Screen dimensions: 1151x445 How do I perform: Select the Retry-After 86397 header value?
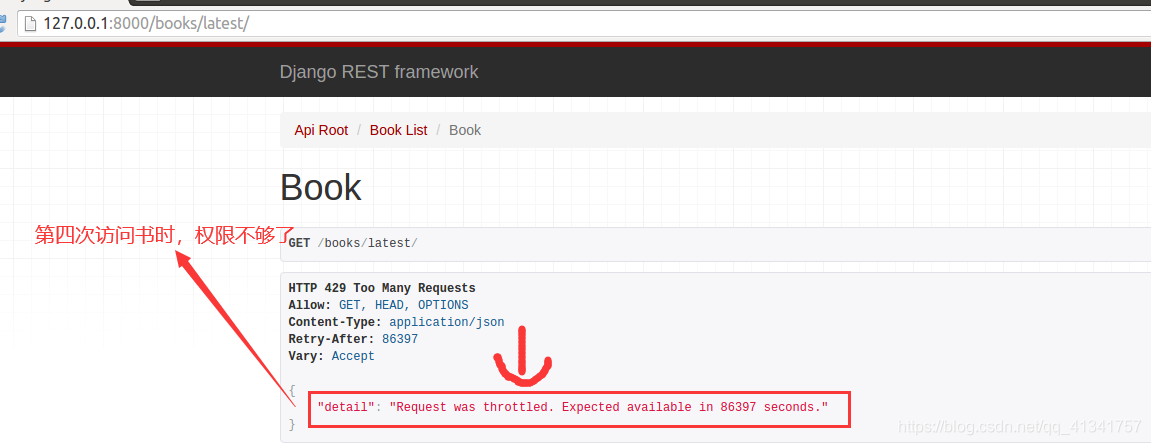tap(400, 339)
